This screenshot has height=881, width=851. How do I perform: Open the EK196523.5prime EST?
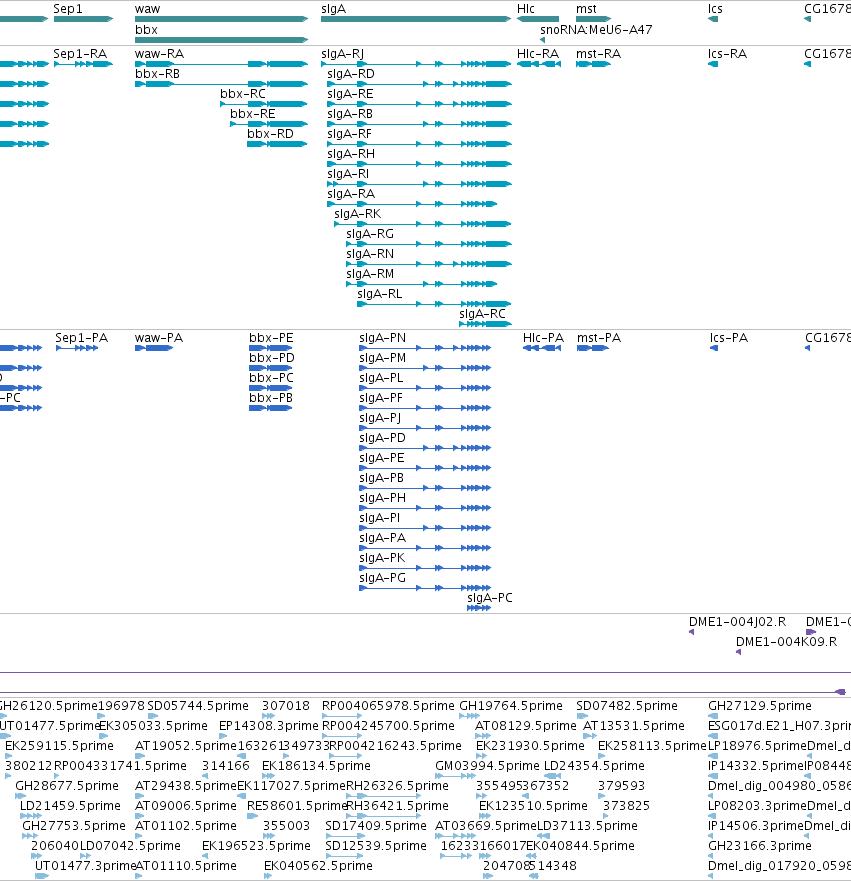click(205, 856)
